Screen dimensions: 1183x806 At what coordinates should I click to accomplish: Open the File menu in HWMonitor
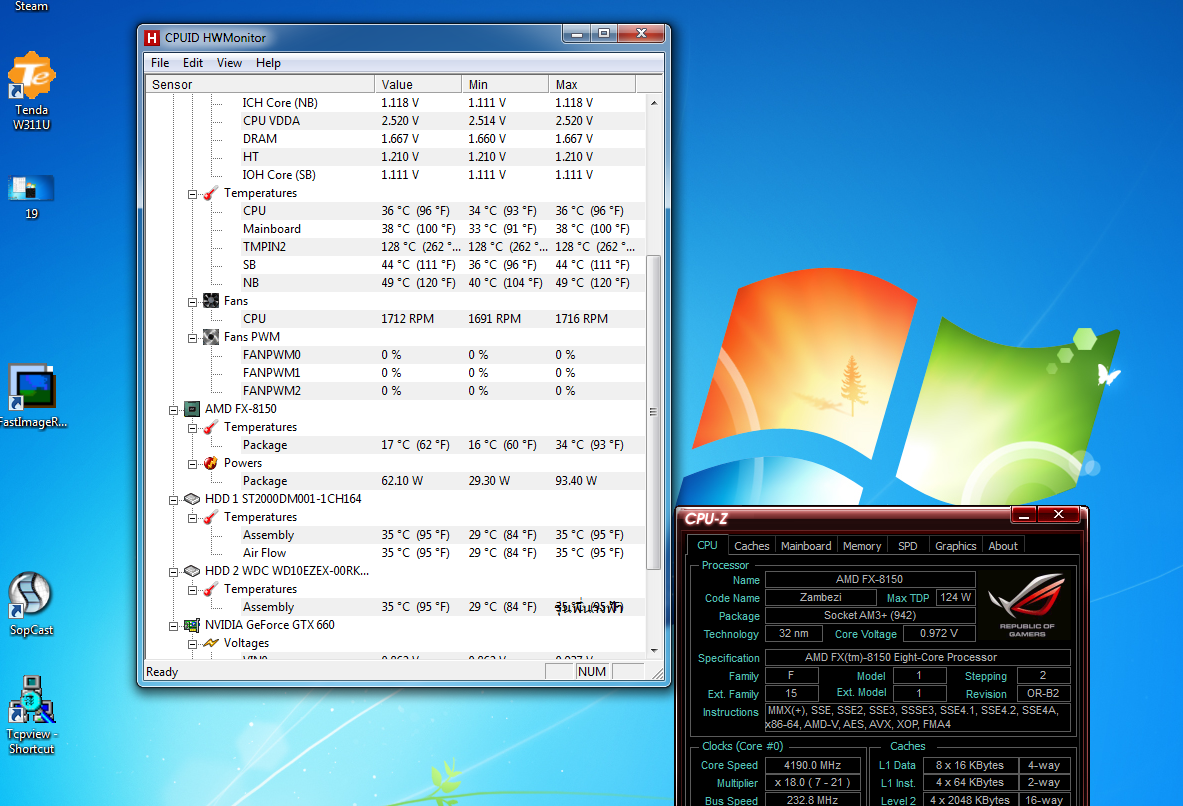pos(160,63)
